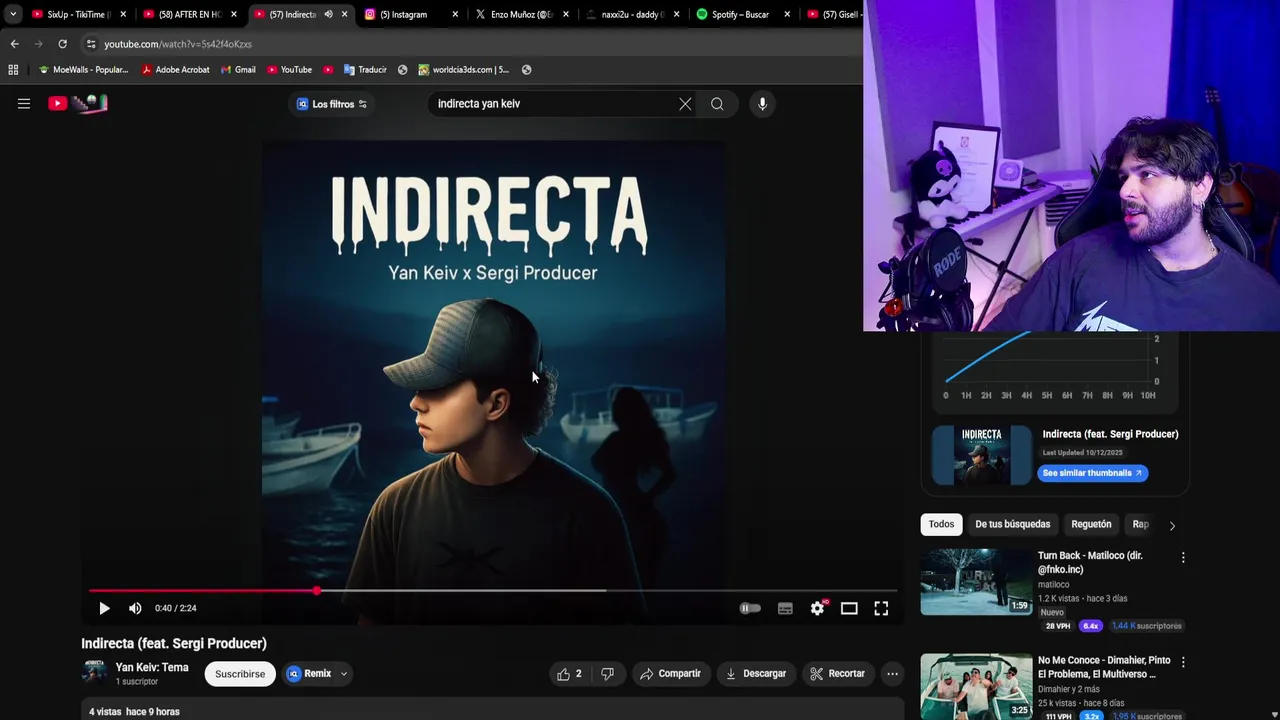
Task: Click the Remix button
Action: click(x=309, y=674)
